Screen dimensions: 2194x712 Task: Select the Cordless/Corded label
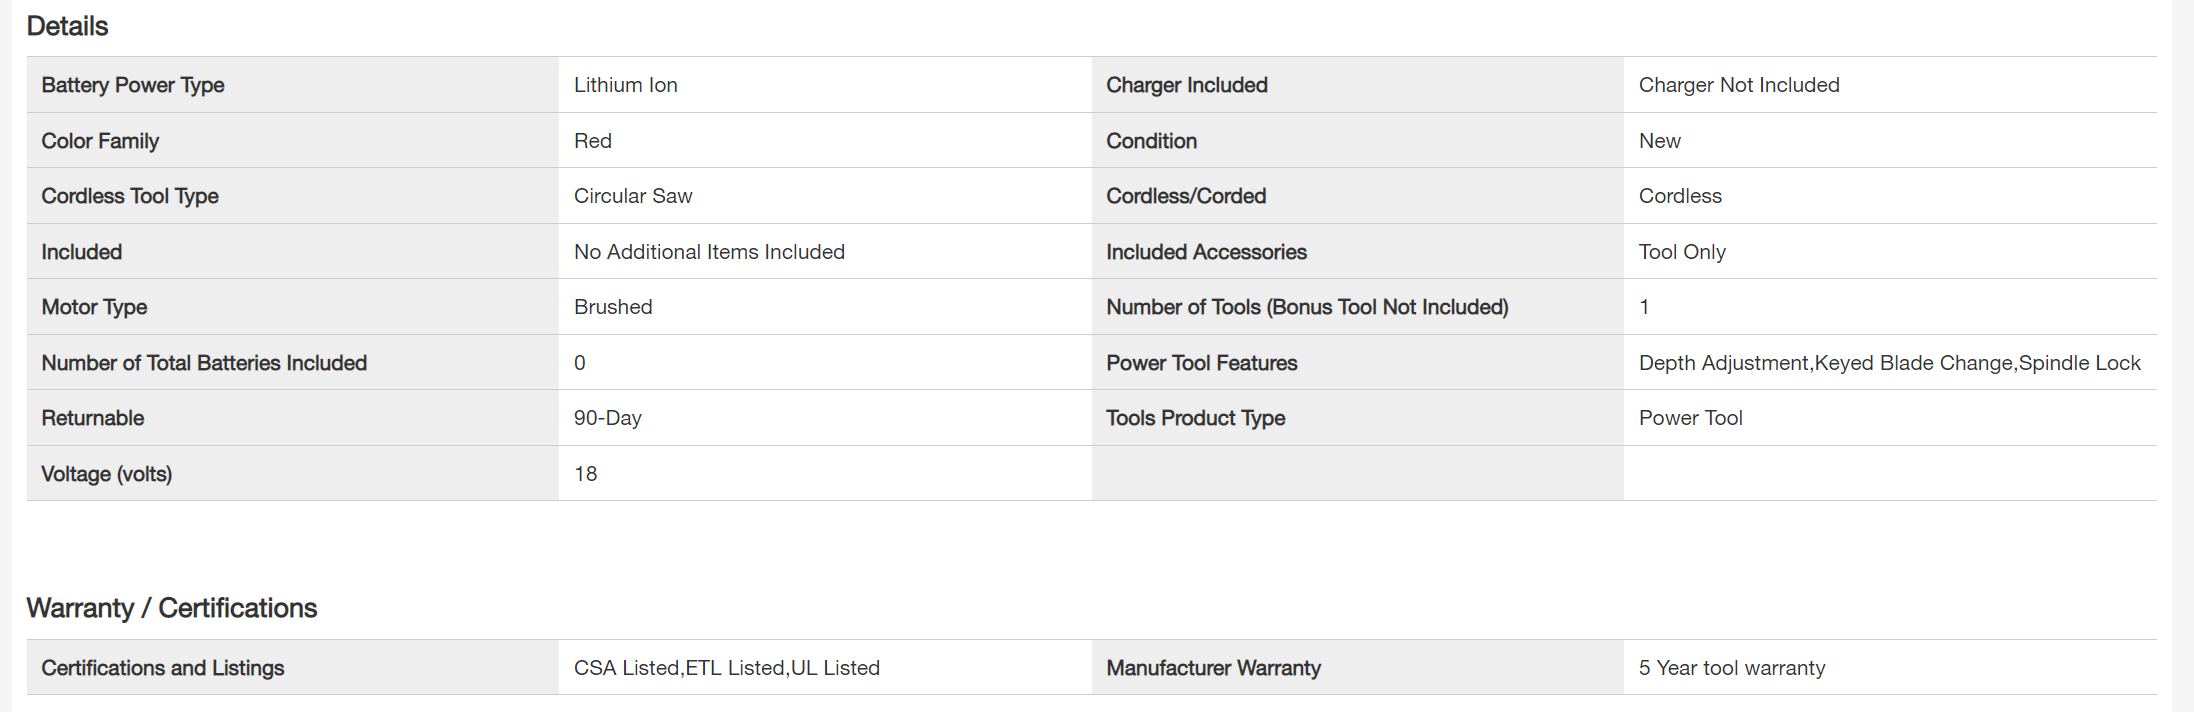(x=1186, y=196)
